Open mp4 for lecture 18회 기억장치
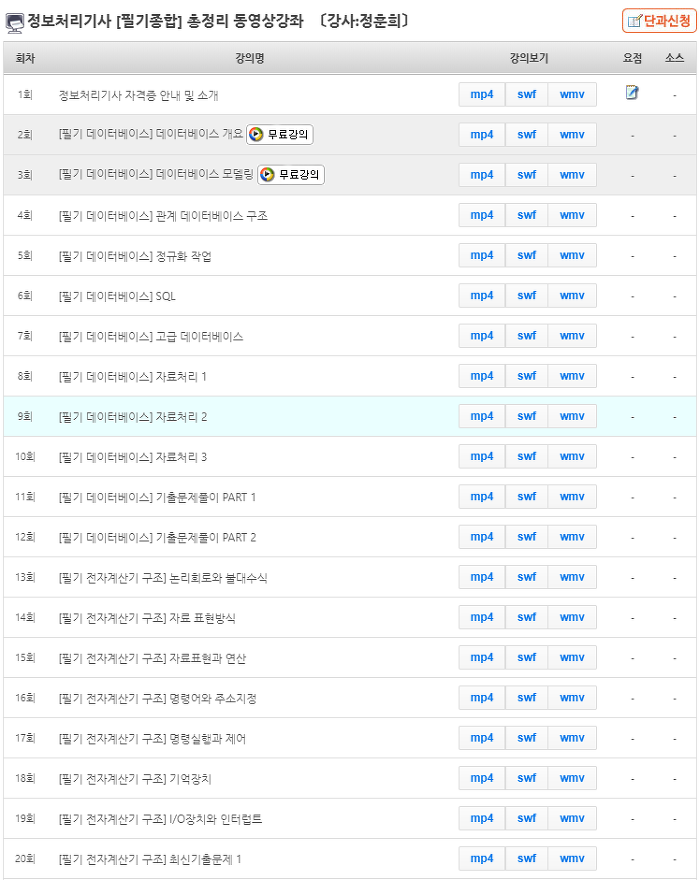The width and height of the screenshot is (700, 880). [x=482, y=778]
